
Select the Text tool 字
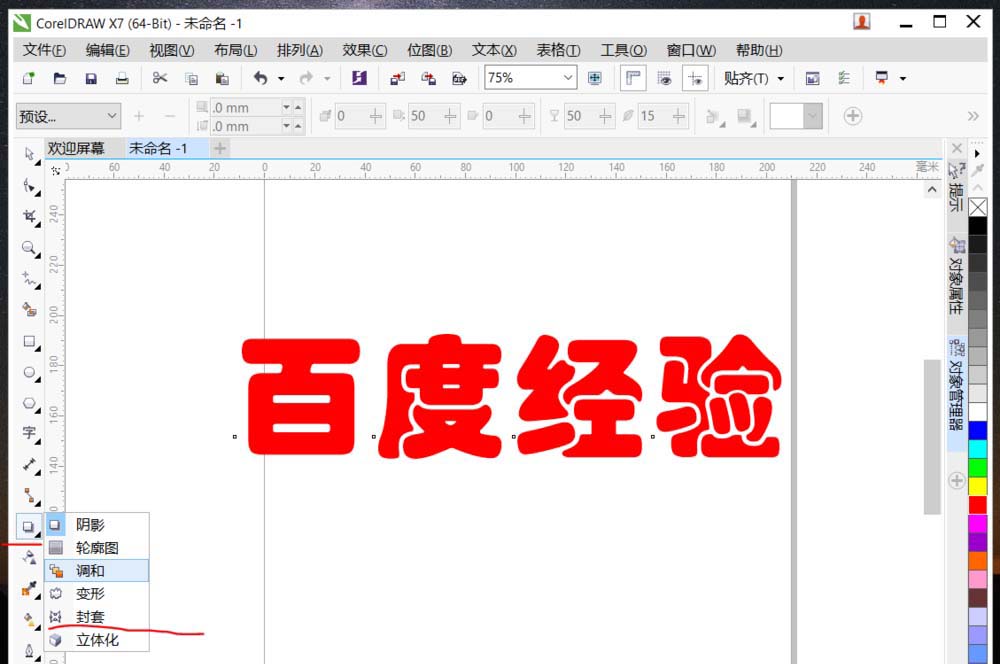[29, 434]
